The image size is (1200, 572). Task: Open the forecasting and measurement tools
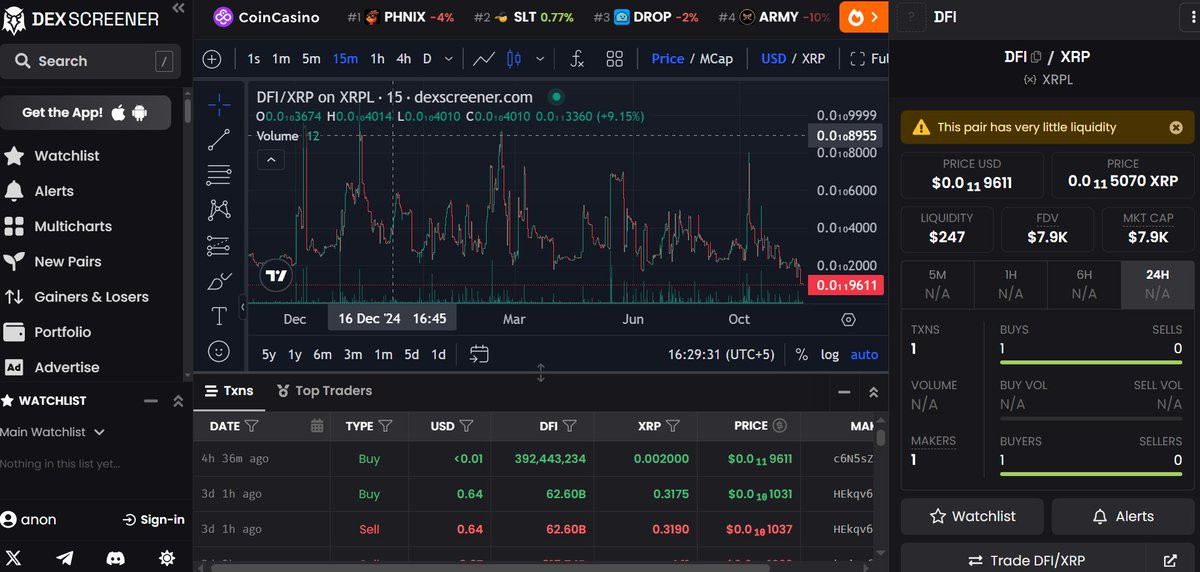pos(219,245)
